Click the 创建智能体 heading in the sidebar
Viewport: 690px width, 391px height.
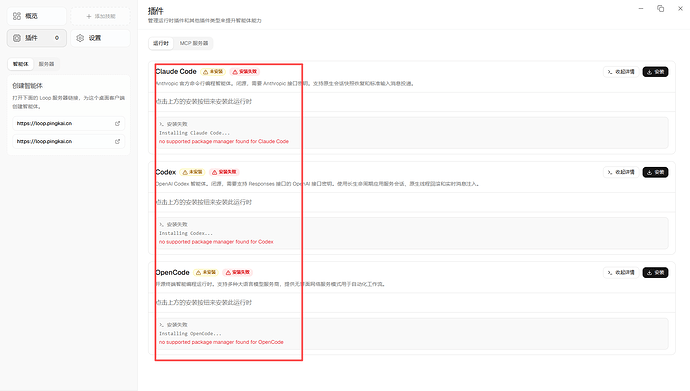(27, 86)
